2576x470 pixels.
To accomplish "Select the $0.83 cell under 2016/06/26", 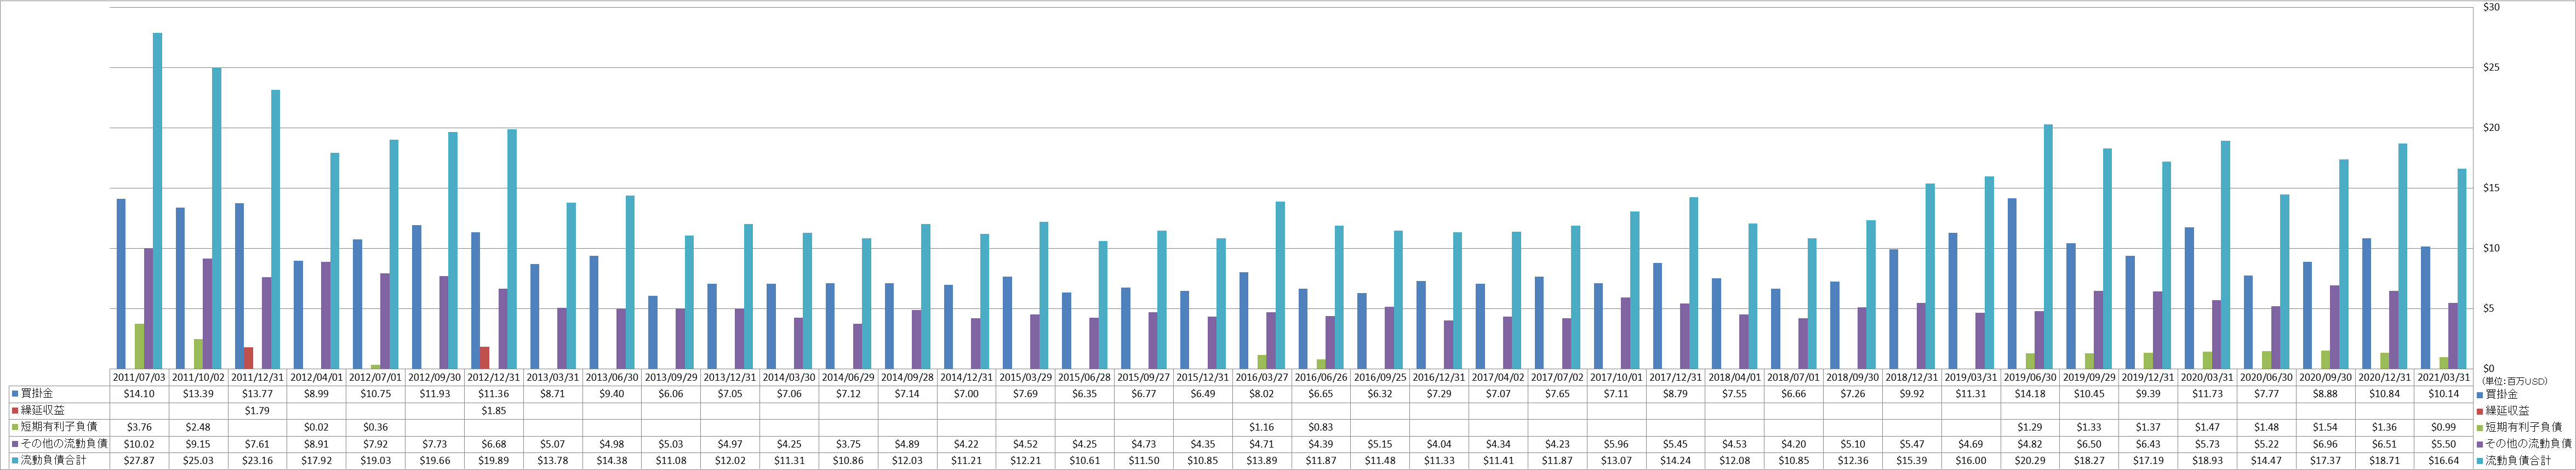I will (x=1320, y=427).
